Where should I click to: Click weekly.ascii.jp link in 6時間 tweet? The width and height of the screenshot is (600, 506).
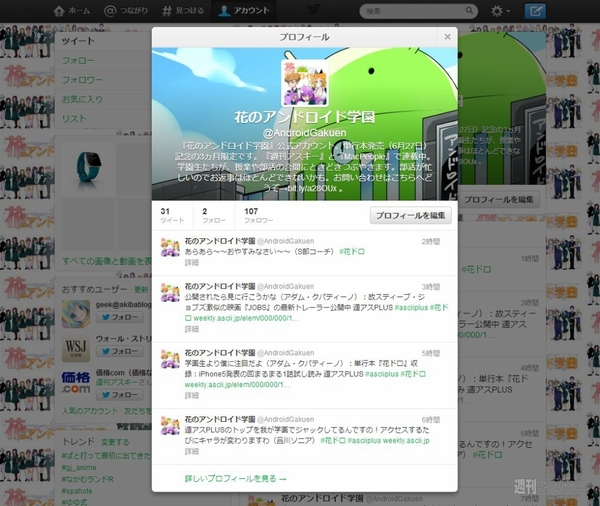[x=406, y=441]
